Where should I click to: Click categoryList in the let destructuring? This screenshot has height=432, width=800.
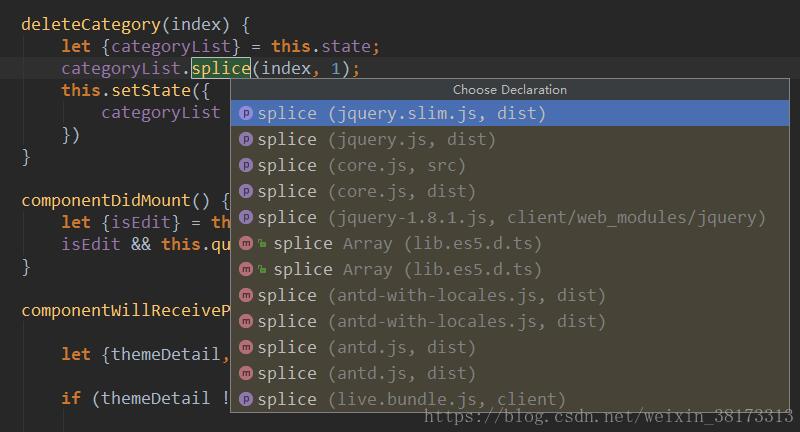click(x=171, y=46)
